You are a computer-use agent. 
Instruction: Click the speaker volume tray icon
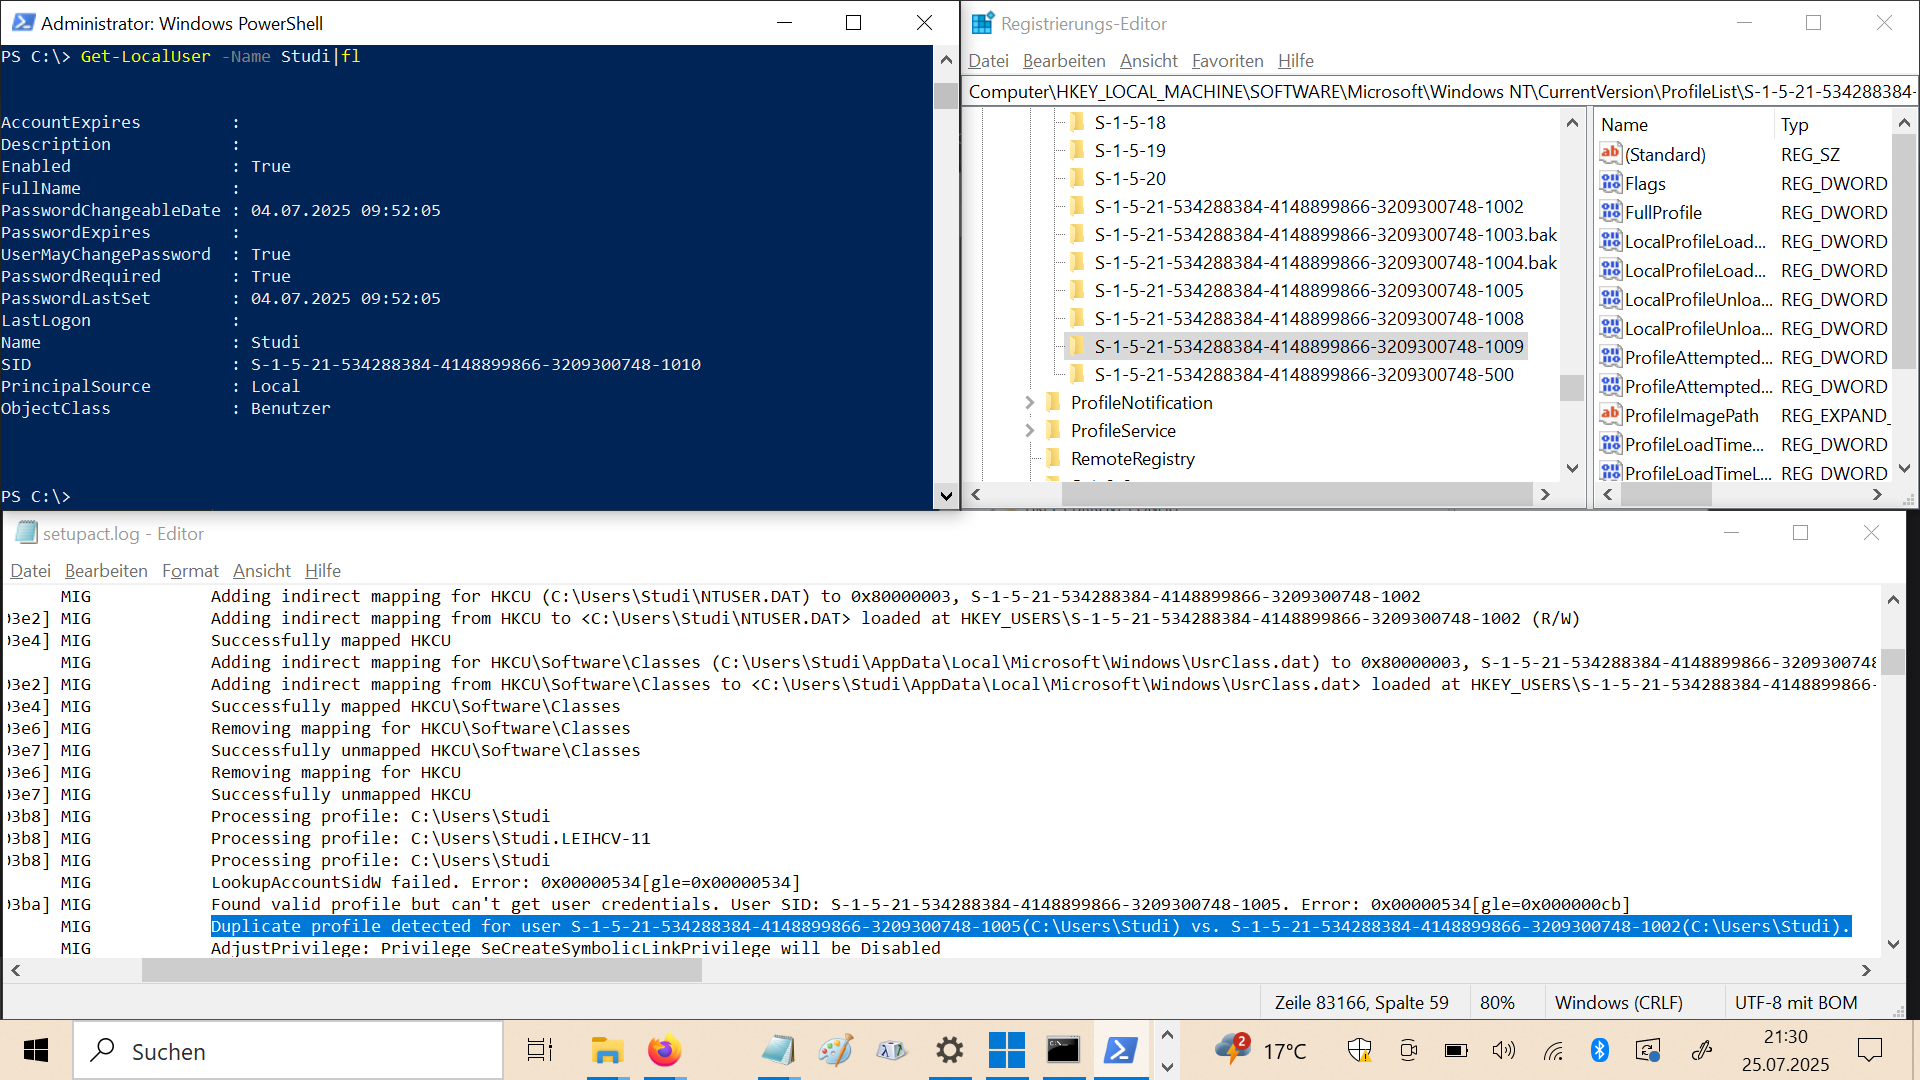pos(1503,1050)
